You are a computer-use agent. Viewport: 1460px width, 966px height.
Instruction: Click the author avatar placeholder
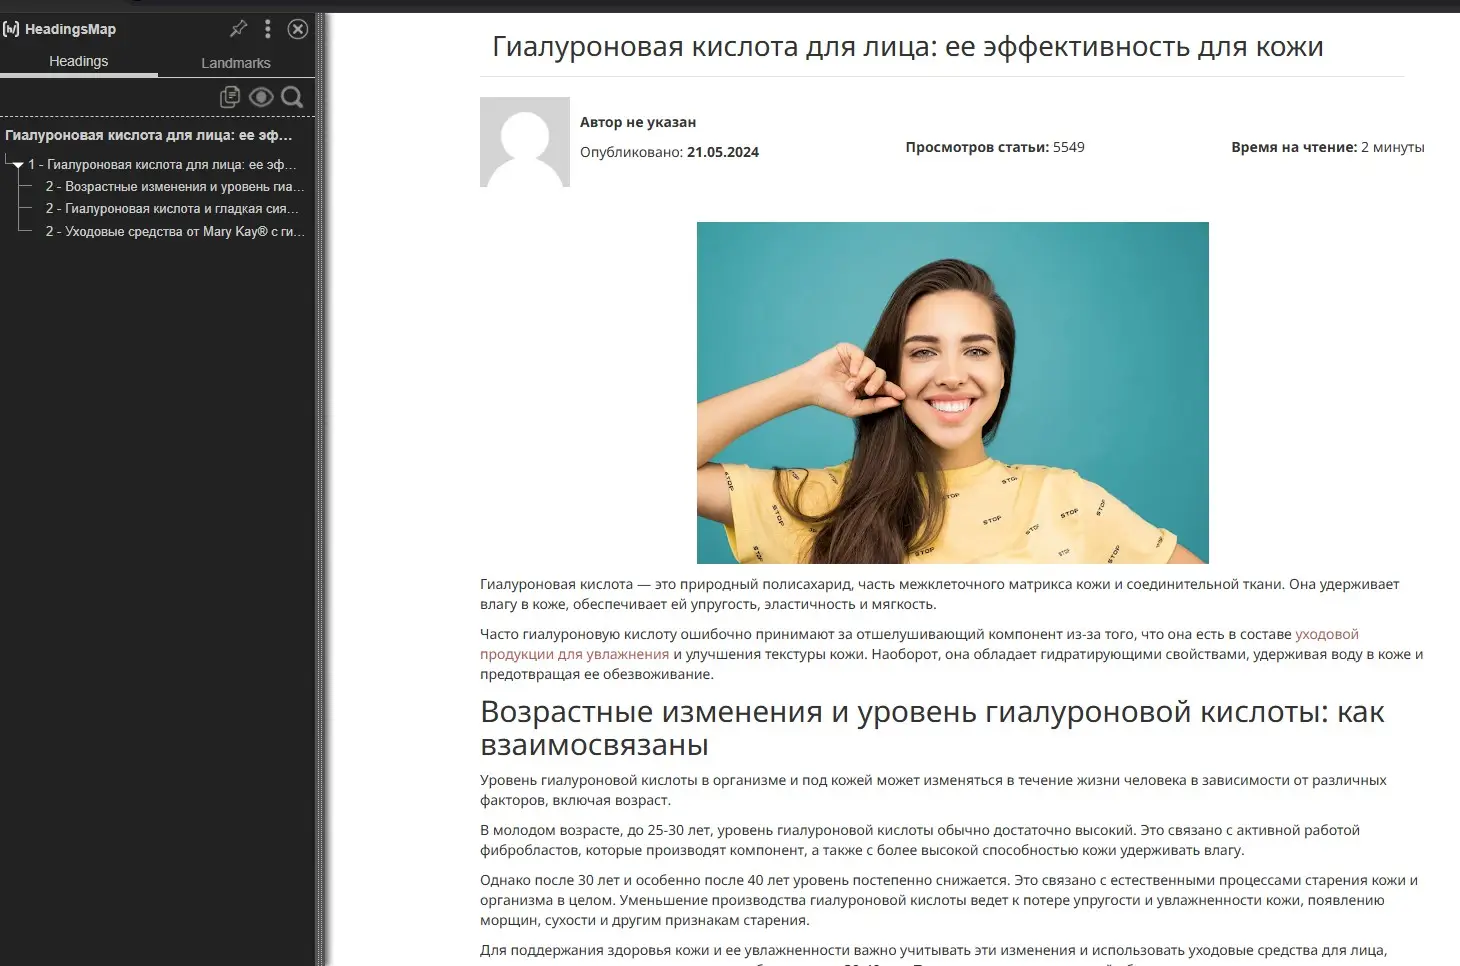click(x=525, y=142)
